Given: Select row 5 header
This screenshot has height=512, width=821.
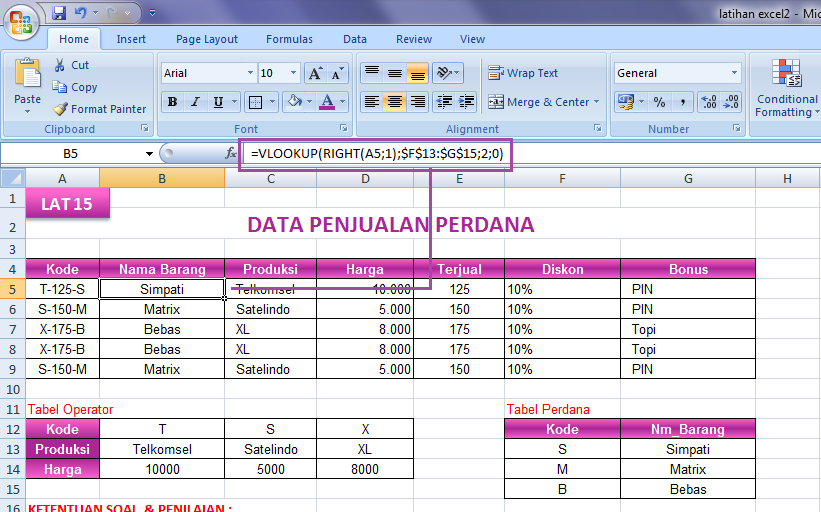Looking at the screenshot, I should (x=13, y=289).
